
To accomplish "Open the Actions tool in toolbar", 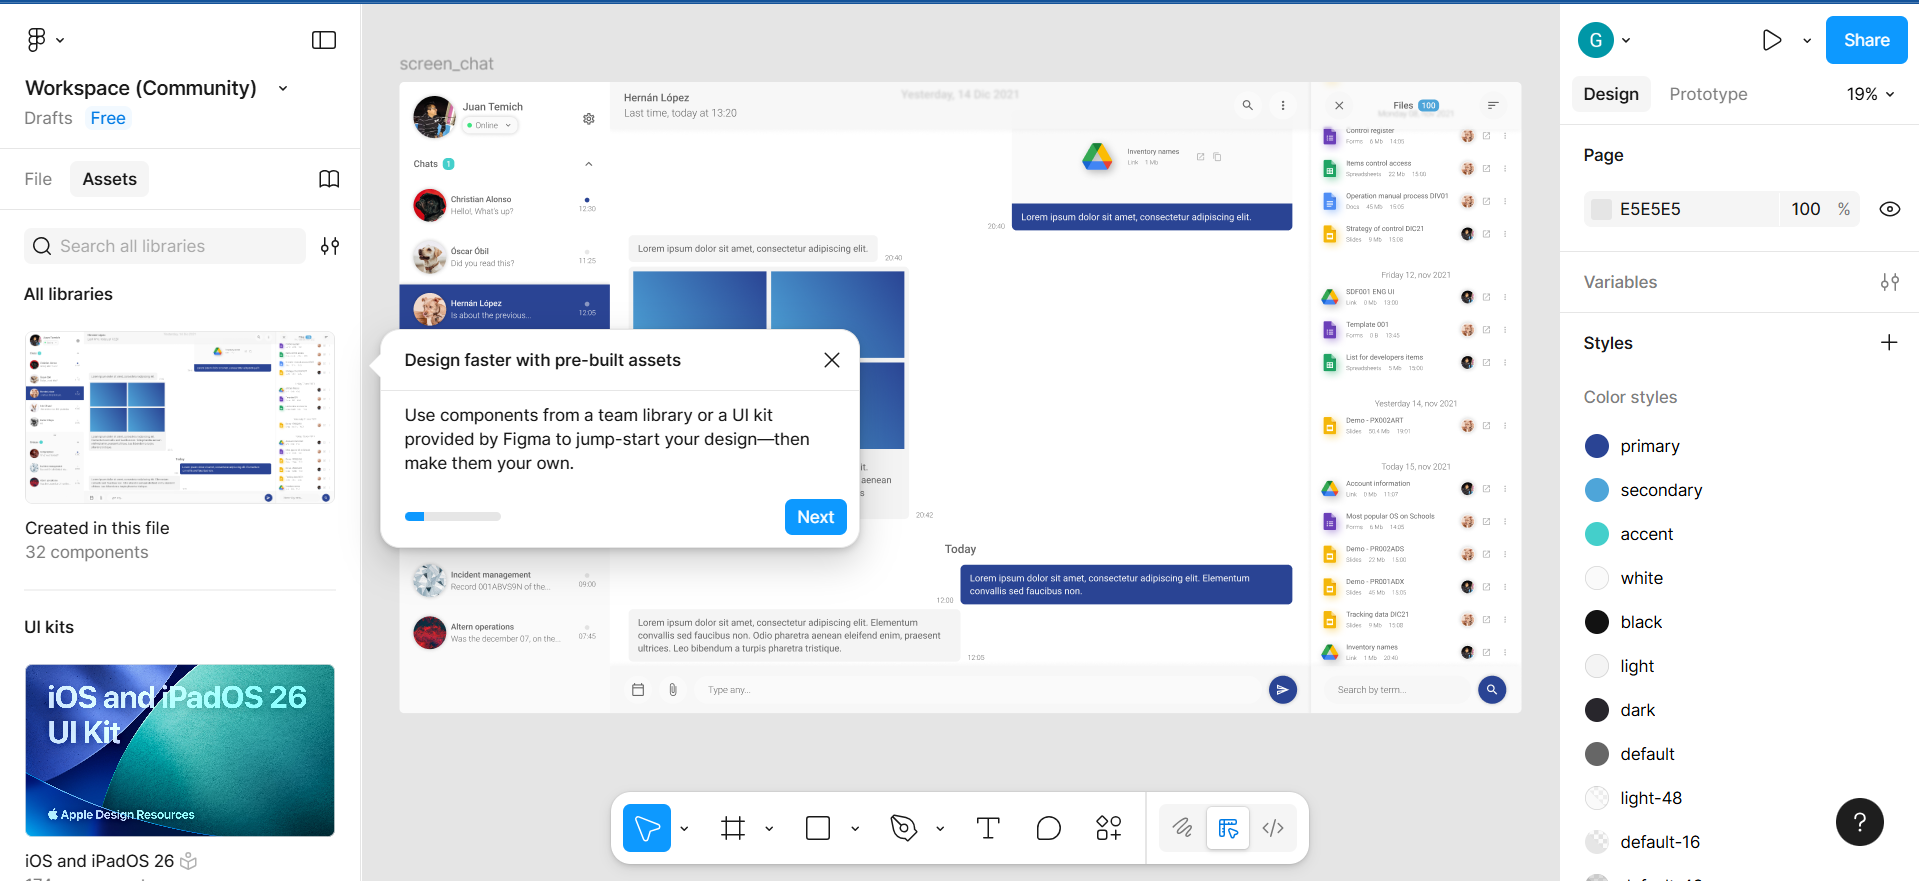I will (x=1109, y=828).
